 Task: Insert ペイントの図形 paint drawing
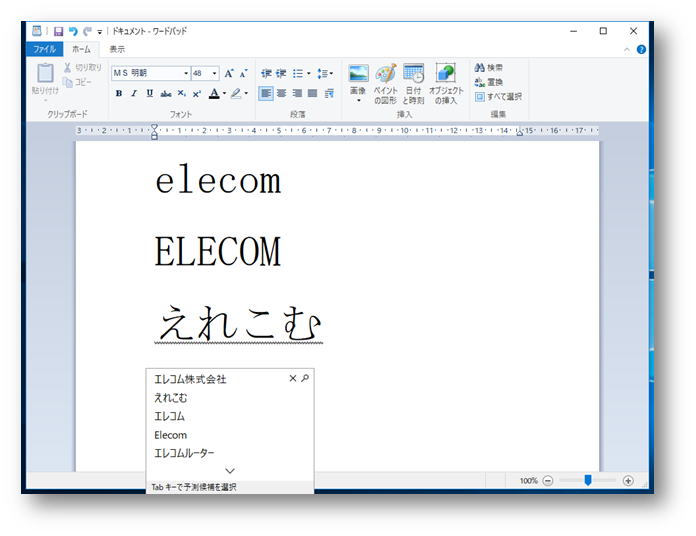[x=385, y=84]
